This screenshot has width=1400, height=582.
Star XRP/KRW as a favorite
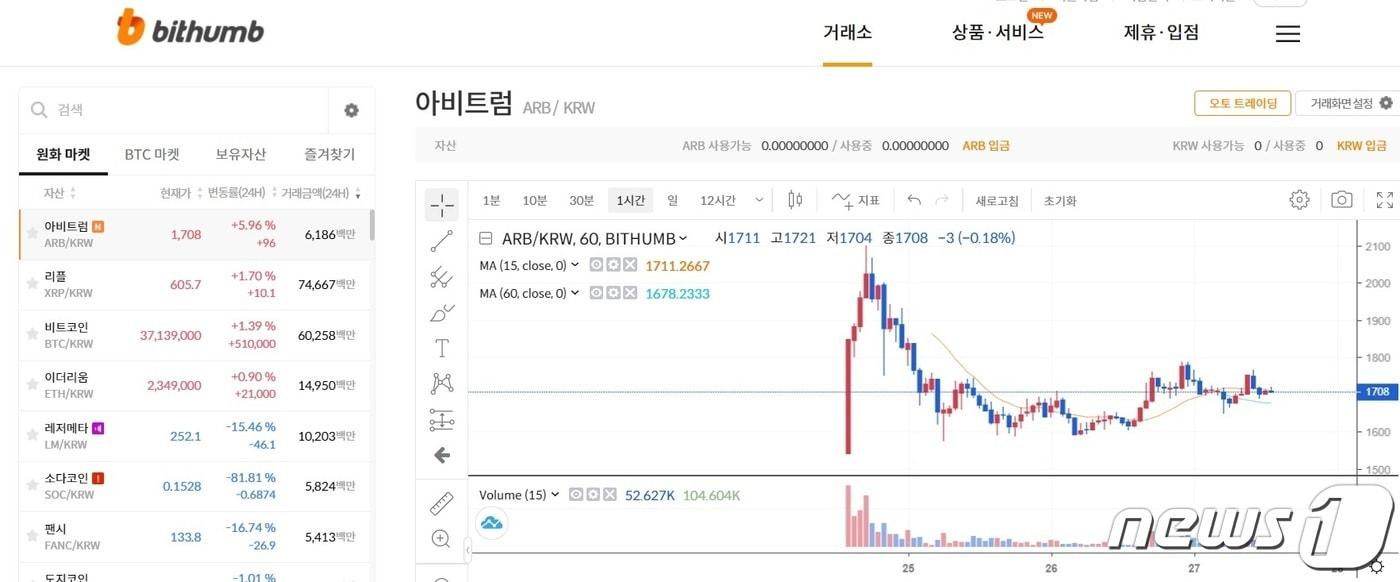point(31,284)
